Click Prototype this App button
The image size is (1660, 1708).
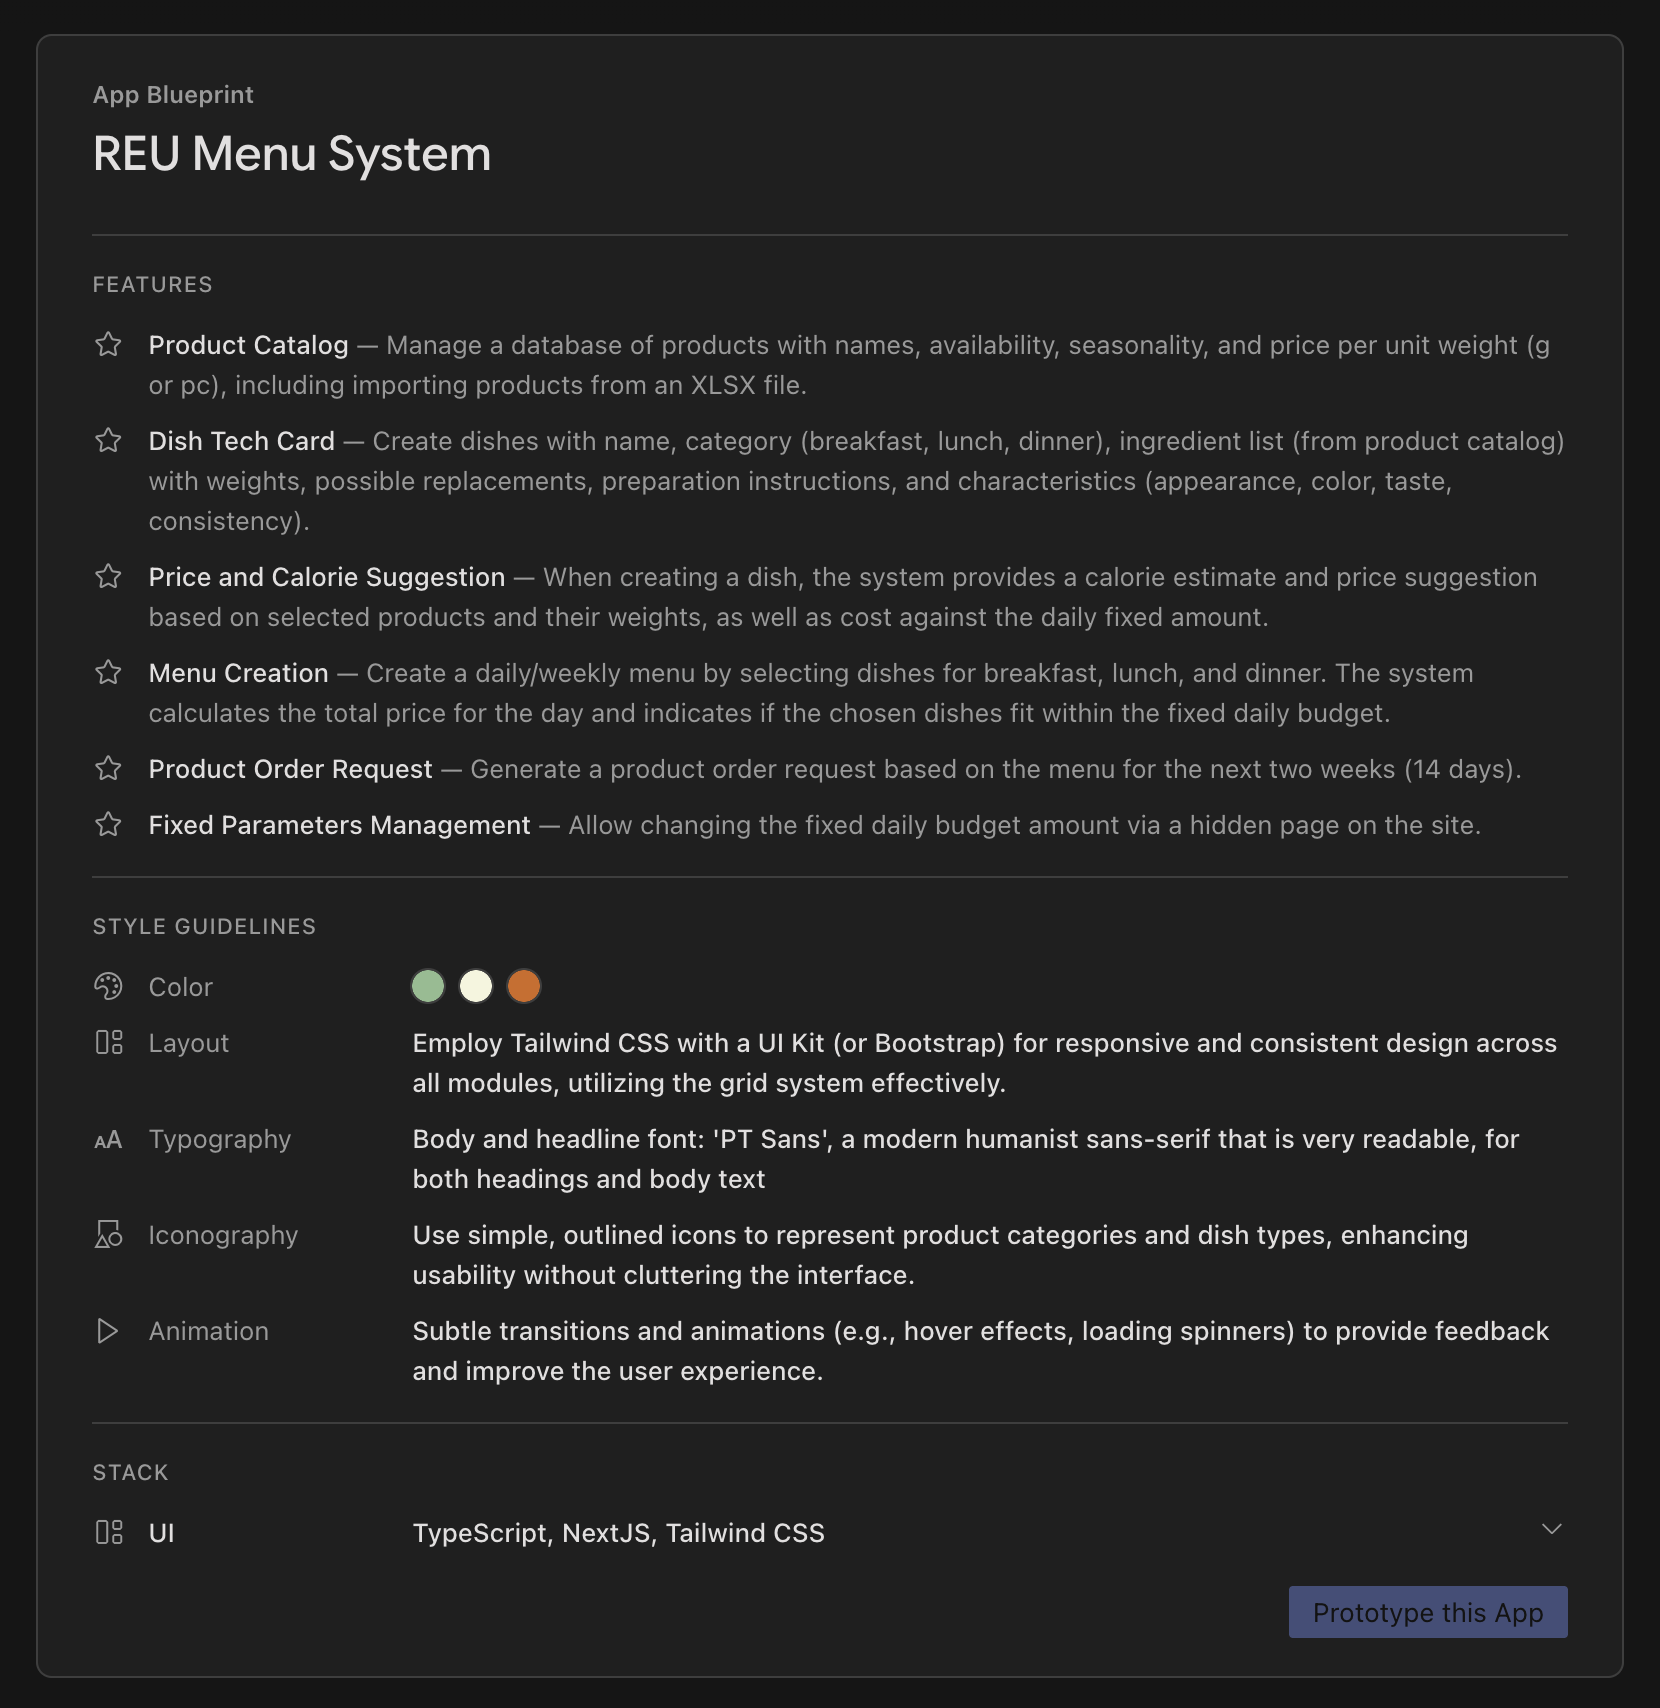tap(1428, 1612)
